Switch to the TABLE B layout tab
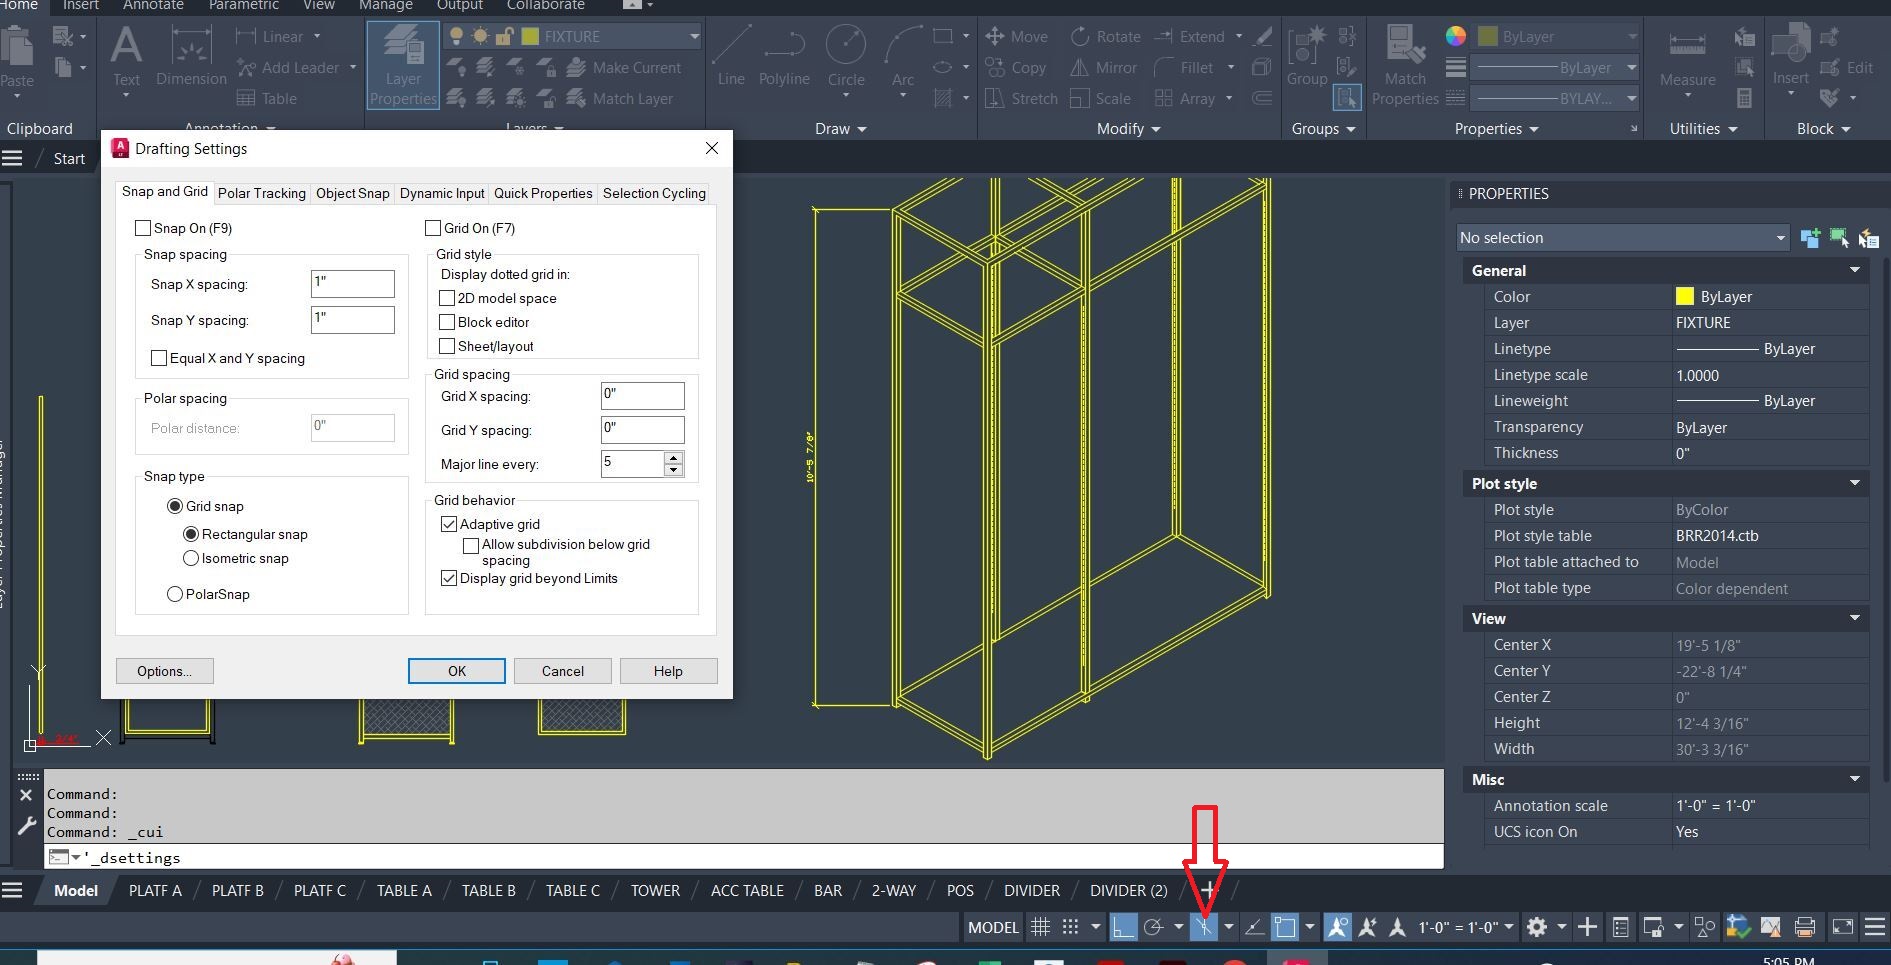This screenshot has width=1891, height=965. coord(488,890)
